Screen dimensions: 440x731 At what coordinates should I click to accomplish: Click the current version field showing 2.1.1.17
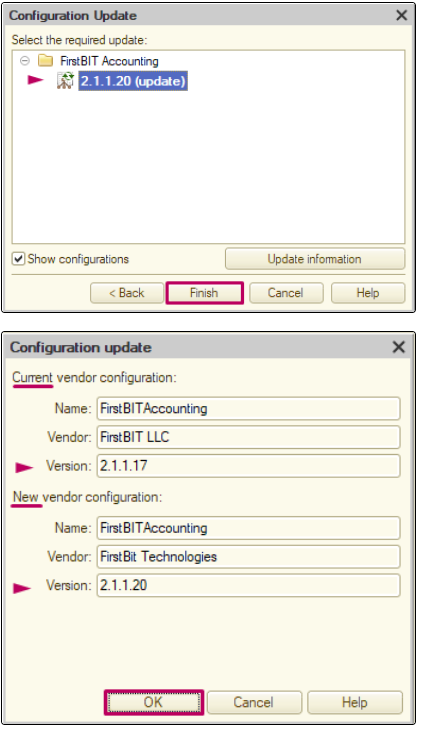pyautogui.click(x=248, y=466)
